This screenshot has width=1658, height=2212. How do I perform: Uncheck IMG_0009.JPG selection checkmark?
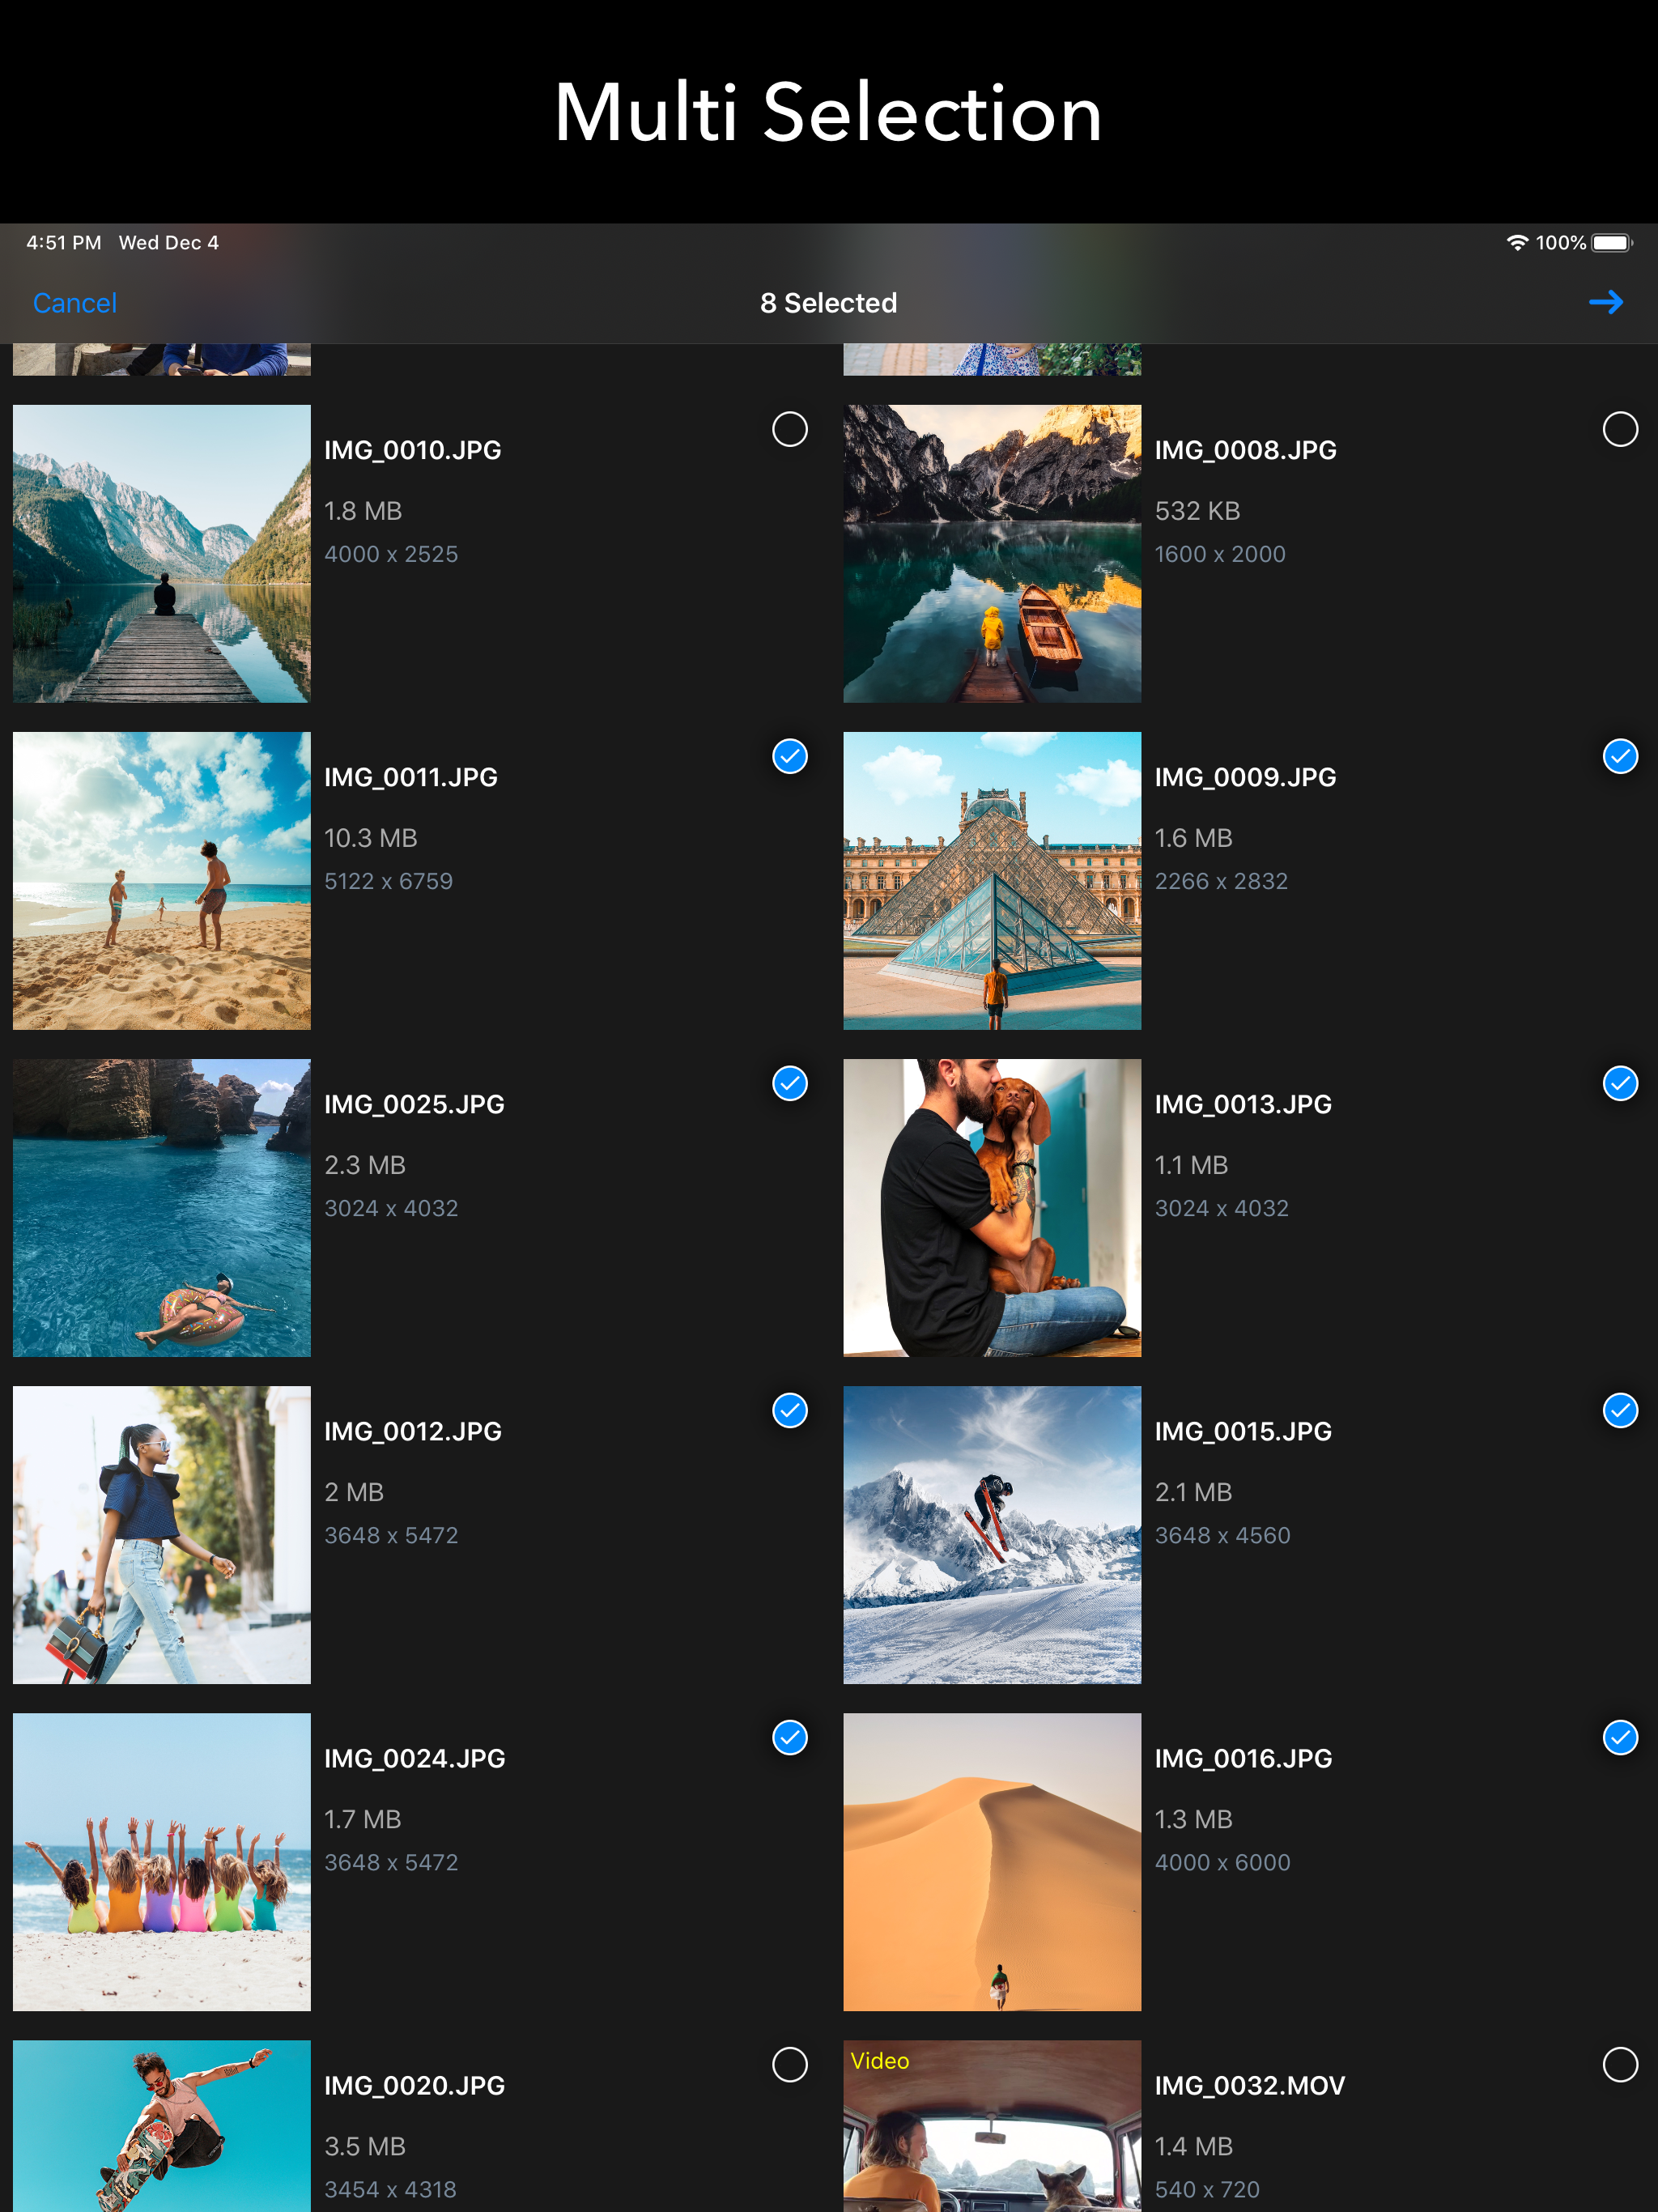coord(1619,756)
